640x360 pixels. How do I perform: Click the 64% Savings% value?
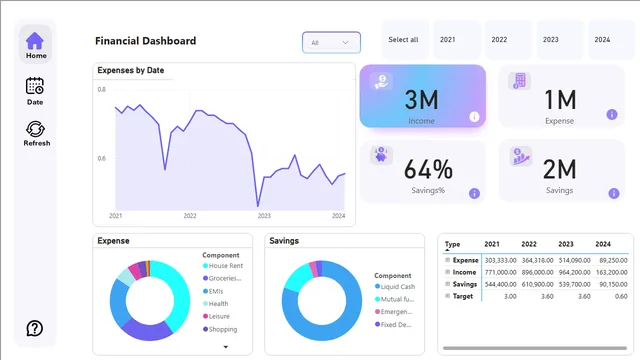point(428,169)
